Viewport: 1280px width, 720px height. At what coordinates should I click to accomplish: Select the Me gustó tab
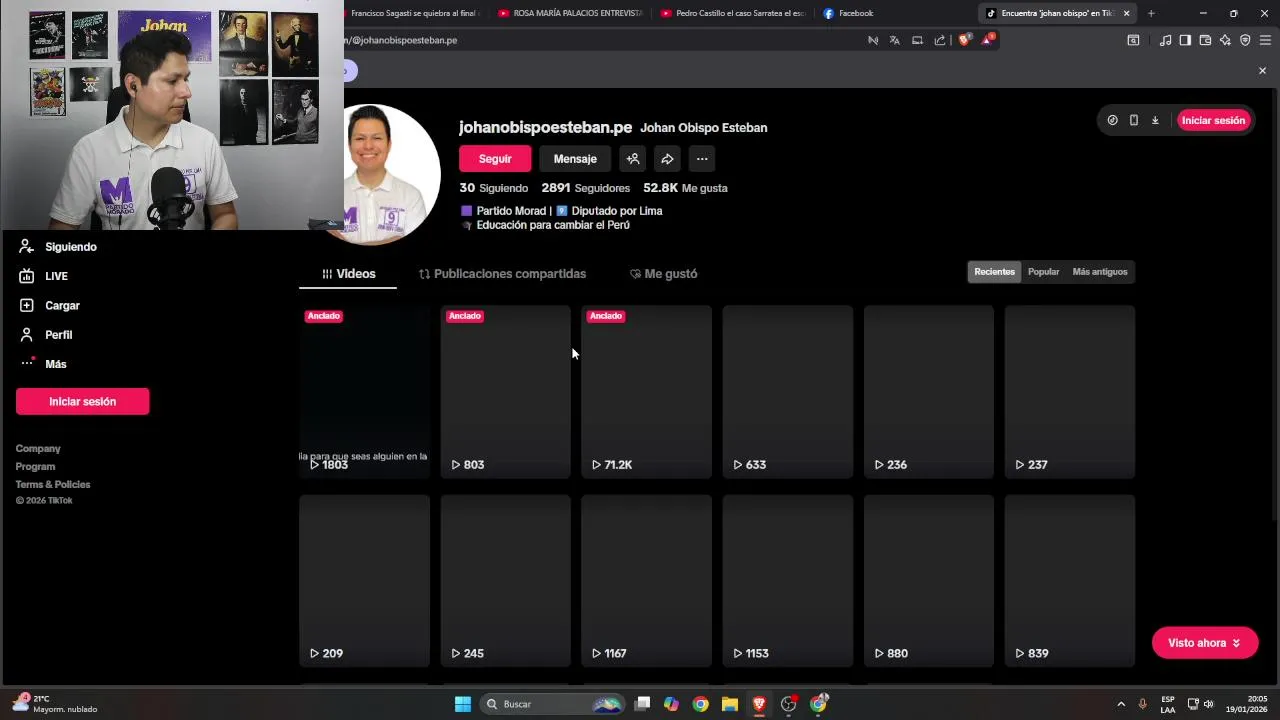pyautogui.click(x=664, y=274)
